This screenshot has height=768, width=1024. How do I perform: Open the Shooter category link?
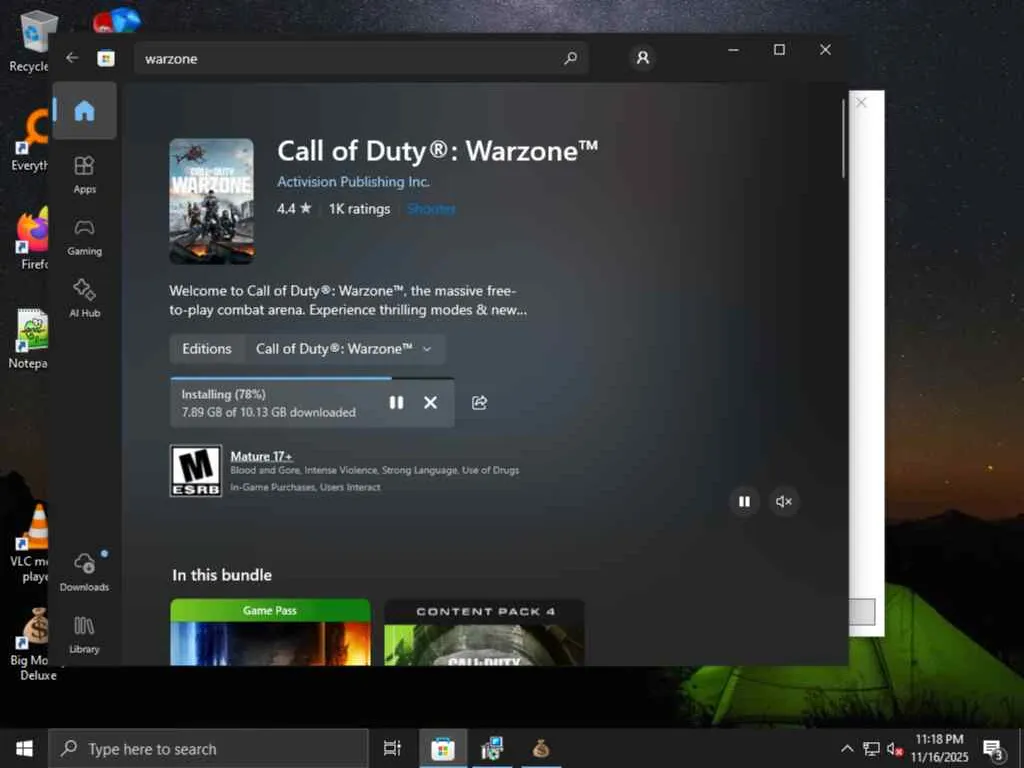click(431, 209)
